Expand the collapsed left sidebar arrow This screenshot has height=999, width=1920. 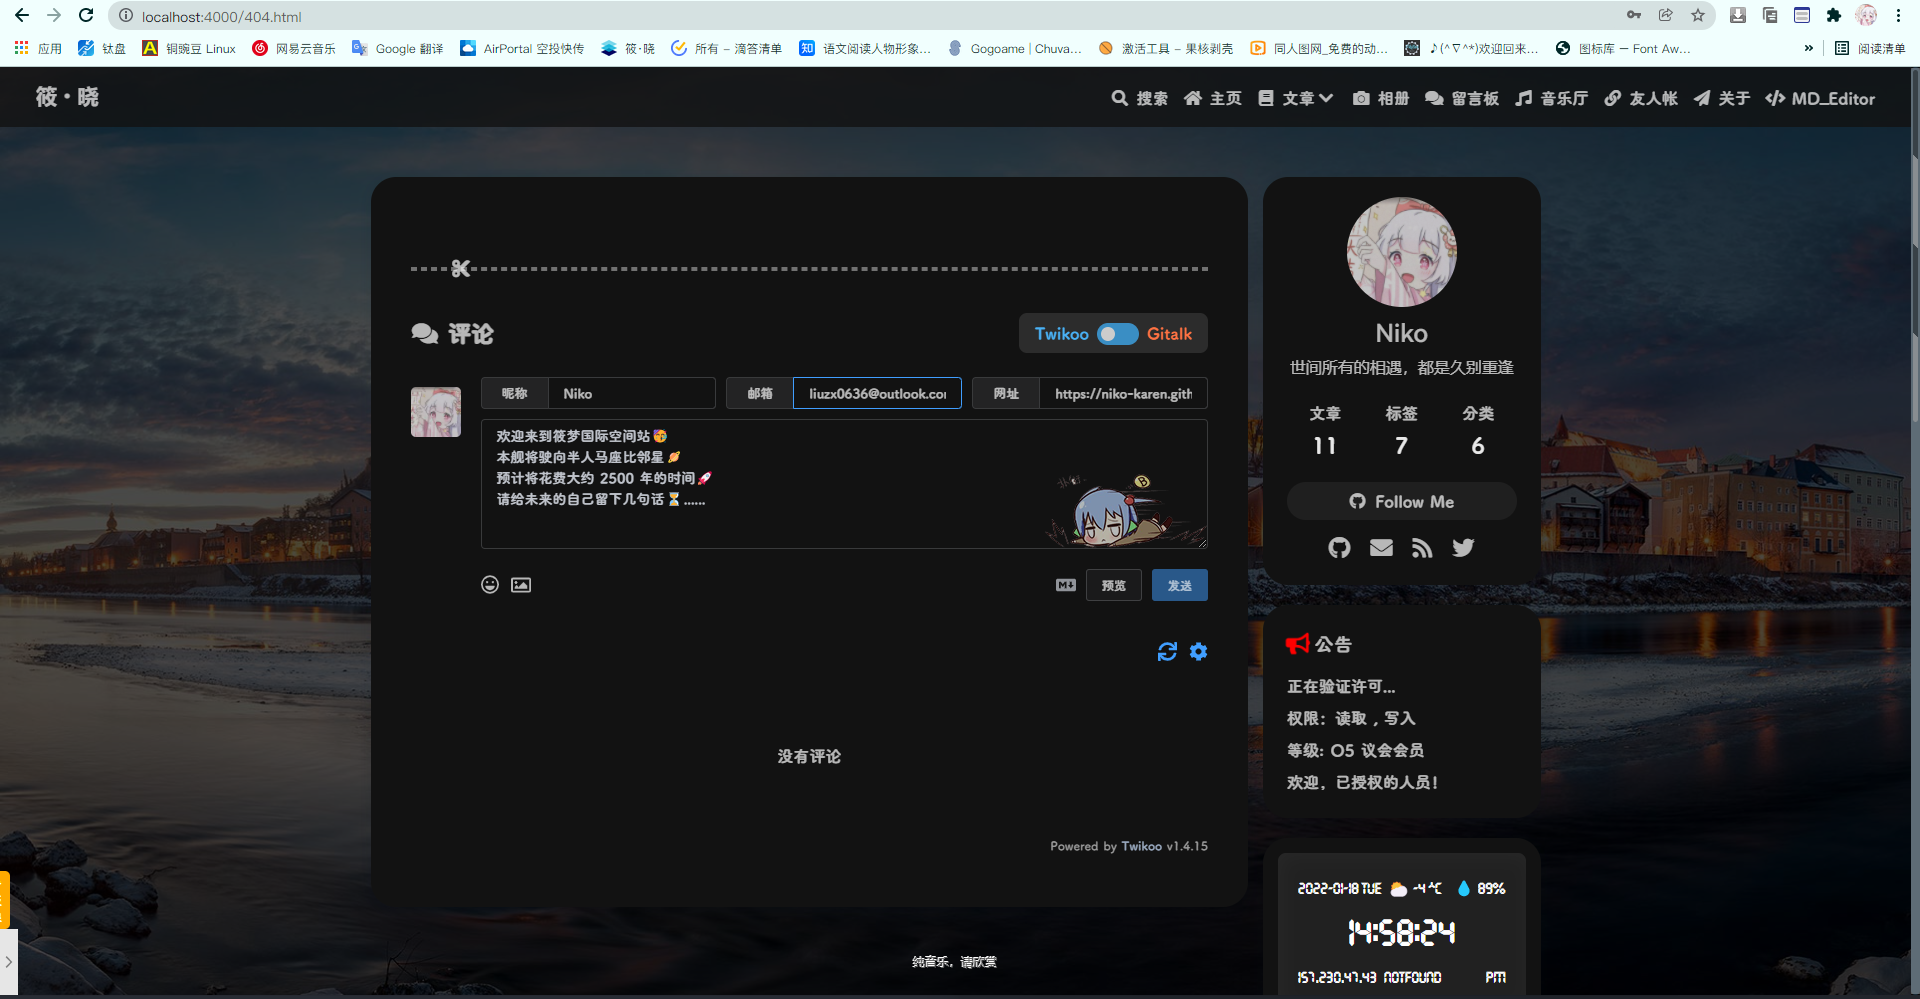click(10, 963)
